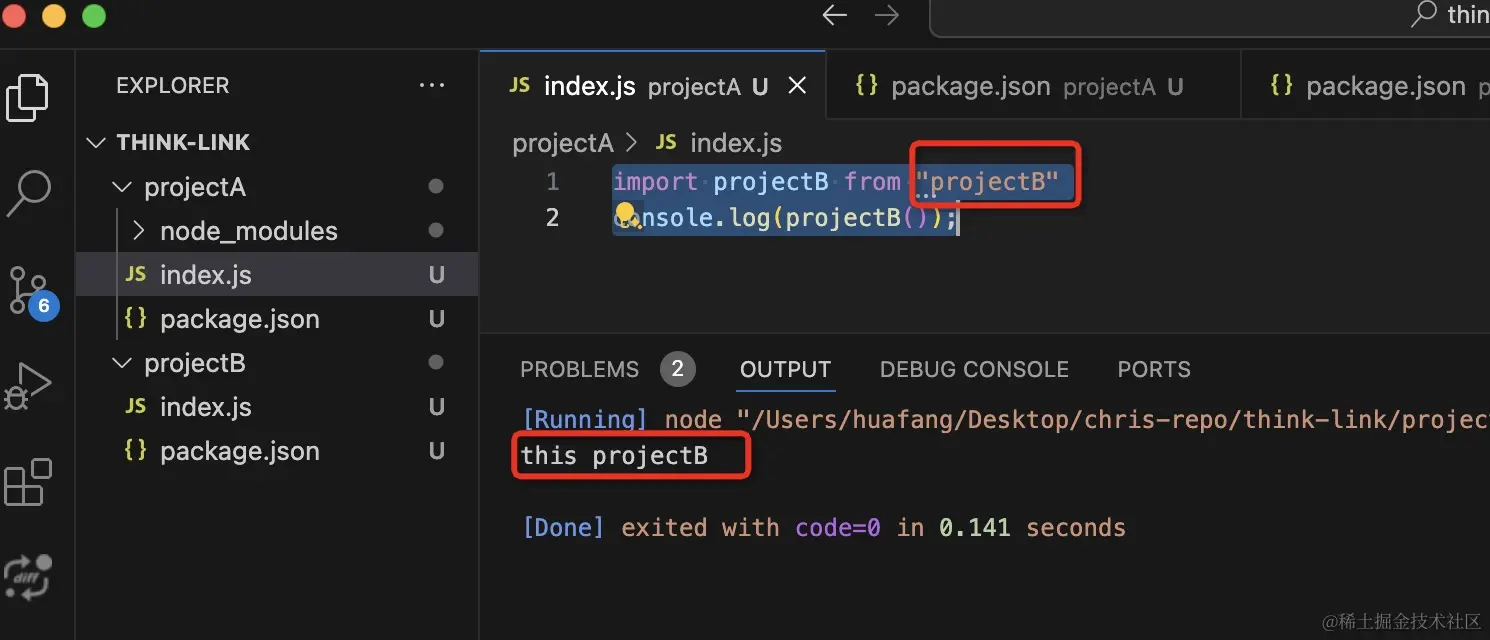
Task: Click the projectA breadcrumb in editor
Action: pos(562,144)
